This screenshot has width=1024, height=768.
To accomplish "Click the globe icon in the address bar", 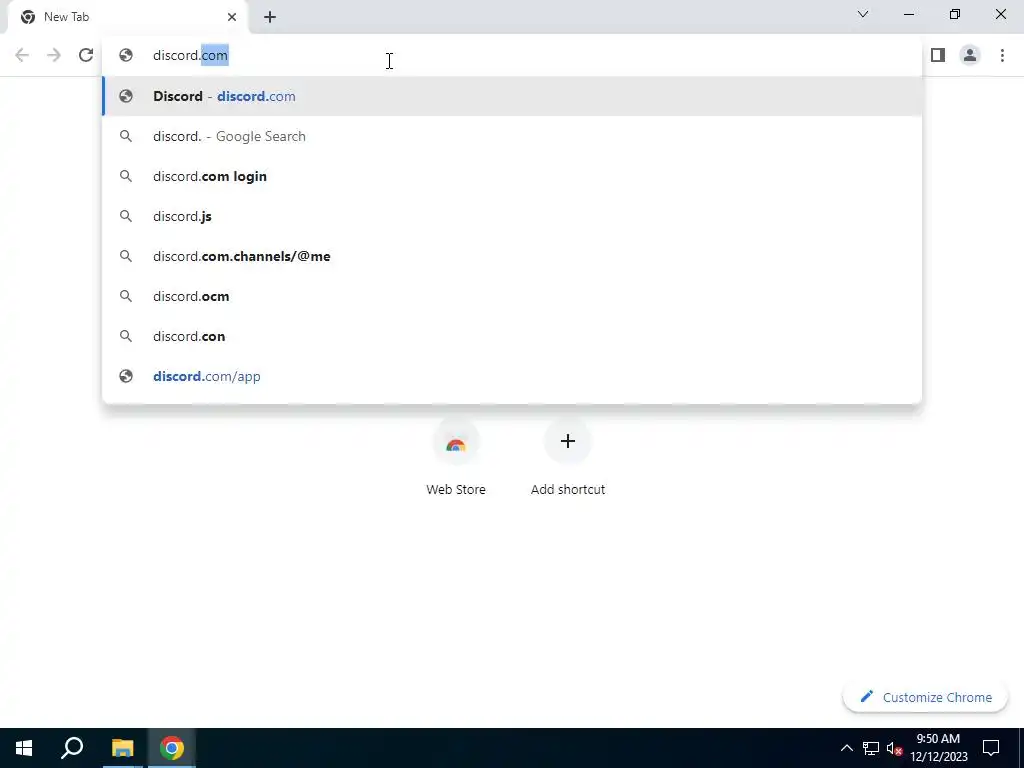I will (x=126, y=56).
